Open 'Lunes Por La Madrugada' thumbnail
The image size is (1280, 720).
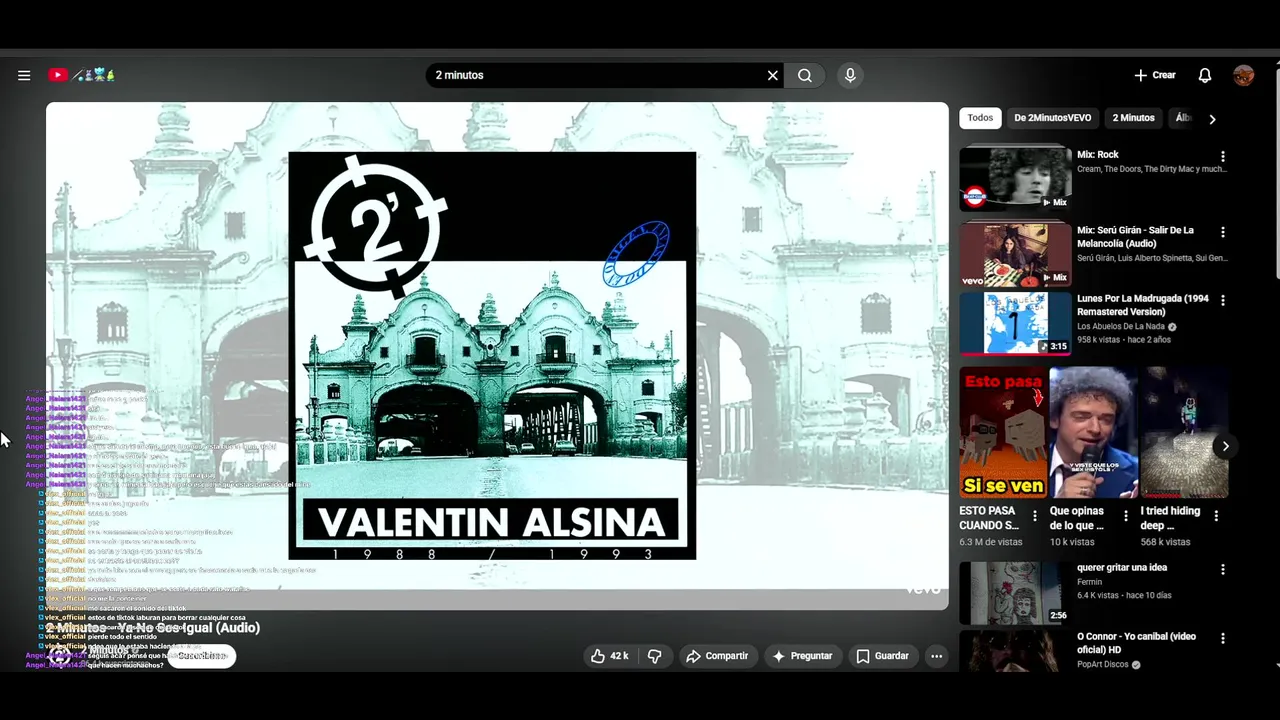1015,323
